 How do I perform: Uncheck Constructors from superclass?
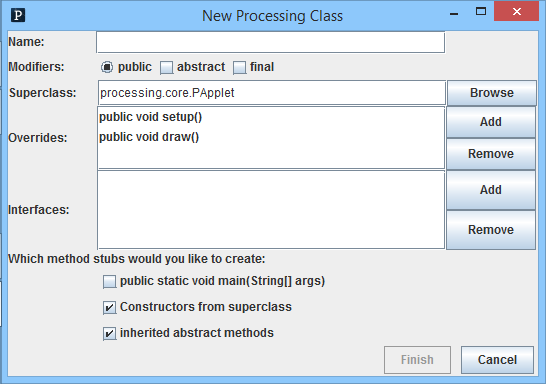(x=109, y=308)
